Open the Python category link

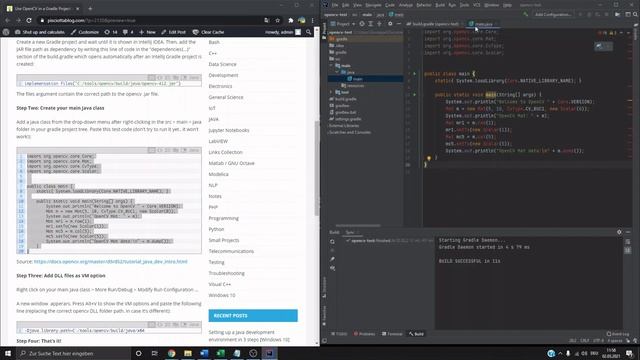(216, 229)
